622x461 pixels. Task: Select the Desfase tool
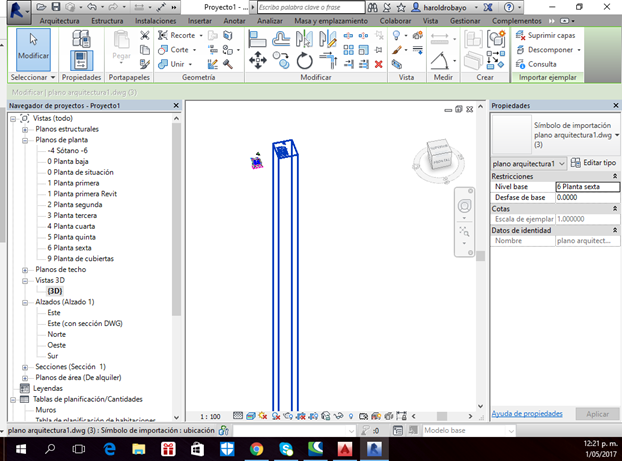[281, 39]
